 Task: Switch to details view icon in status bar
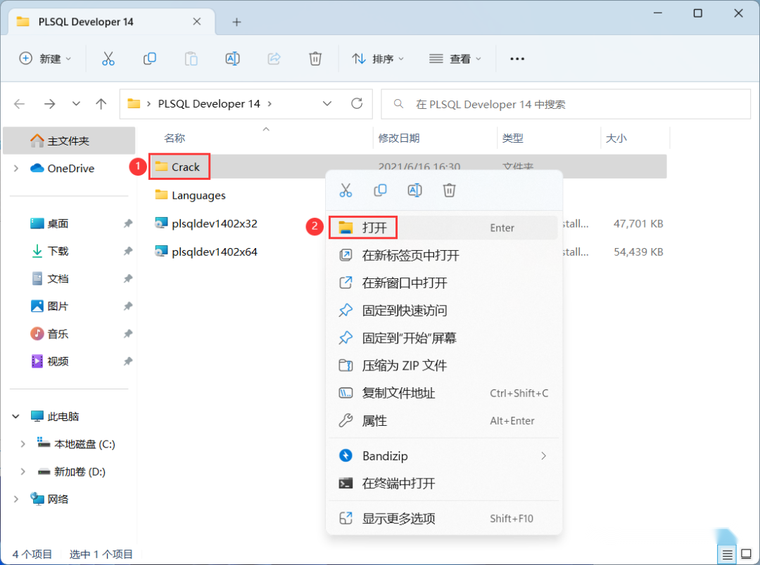pos(727,554)
